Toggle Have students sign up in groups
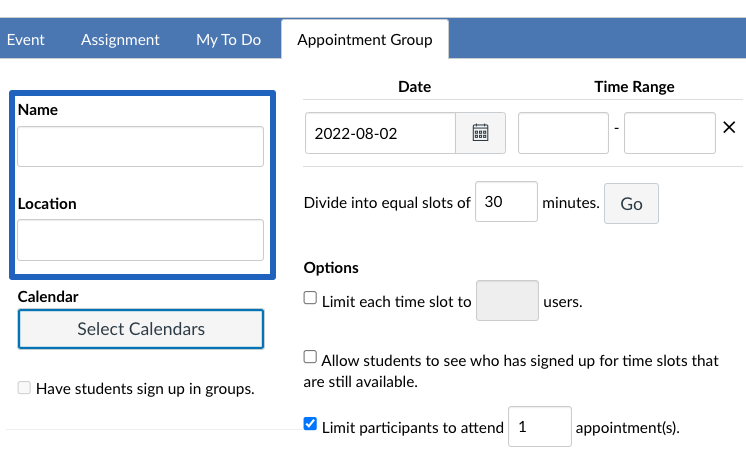746x465 pixels. click(24, 387)
